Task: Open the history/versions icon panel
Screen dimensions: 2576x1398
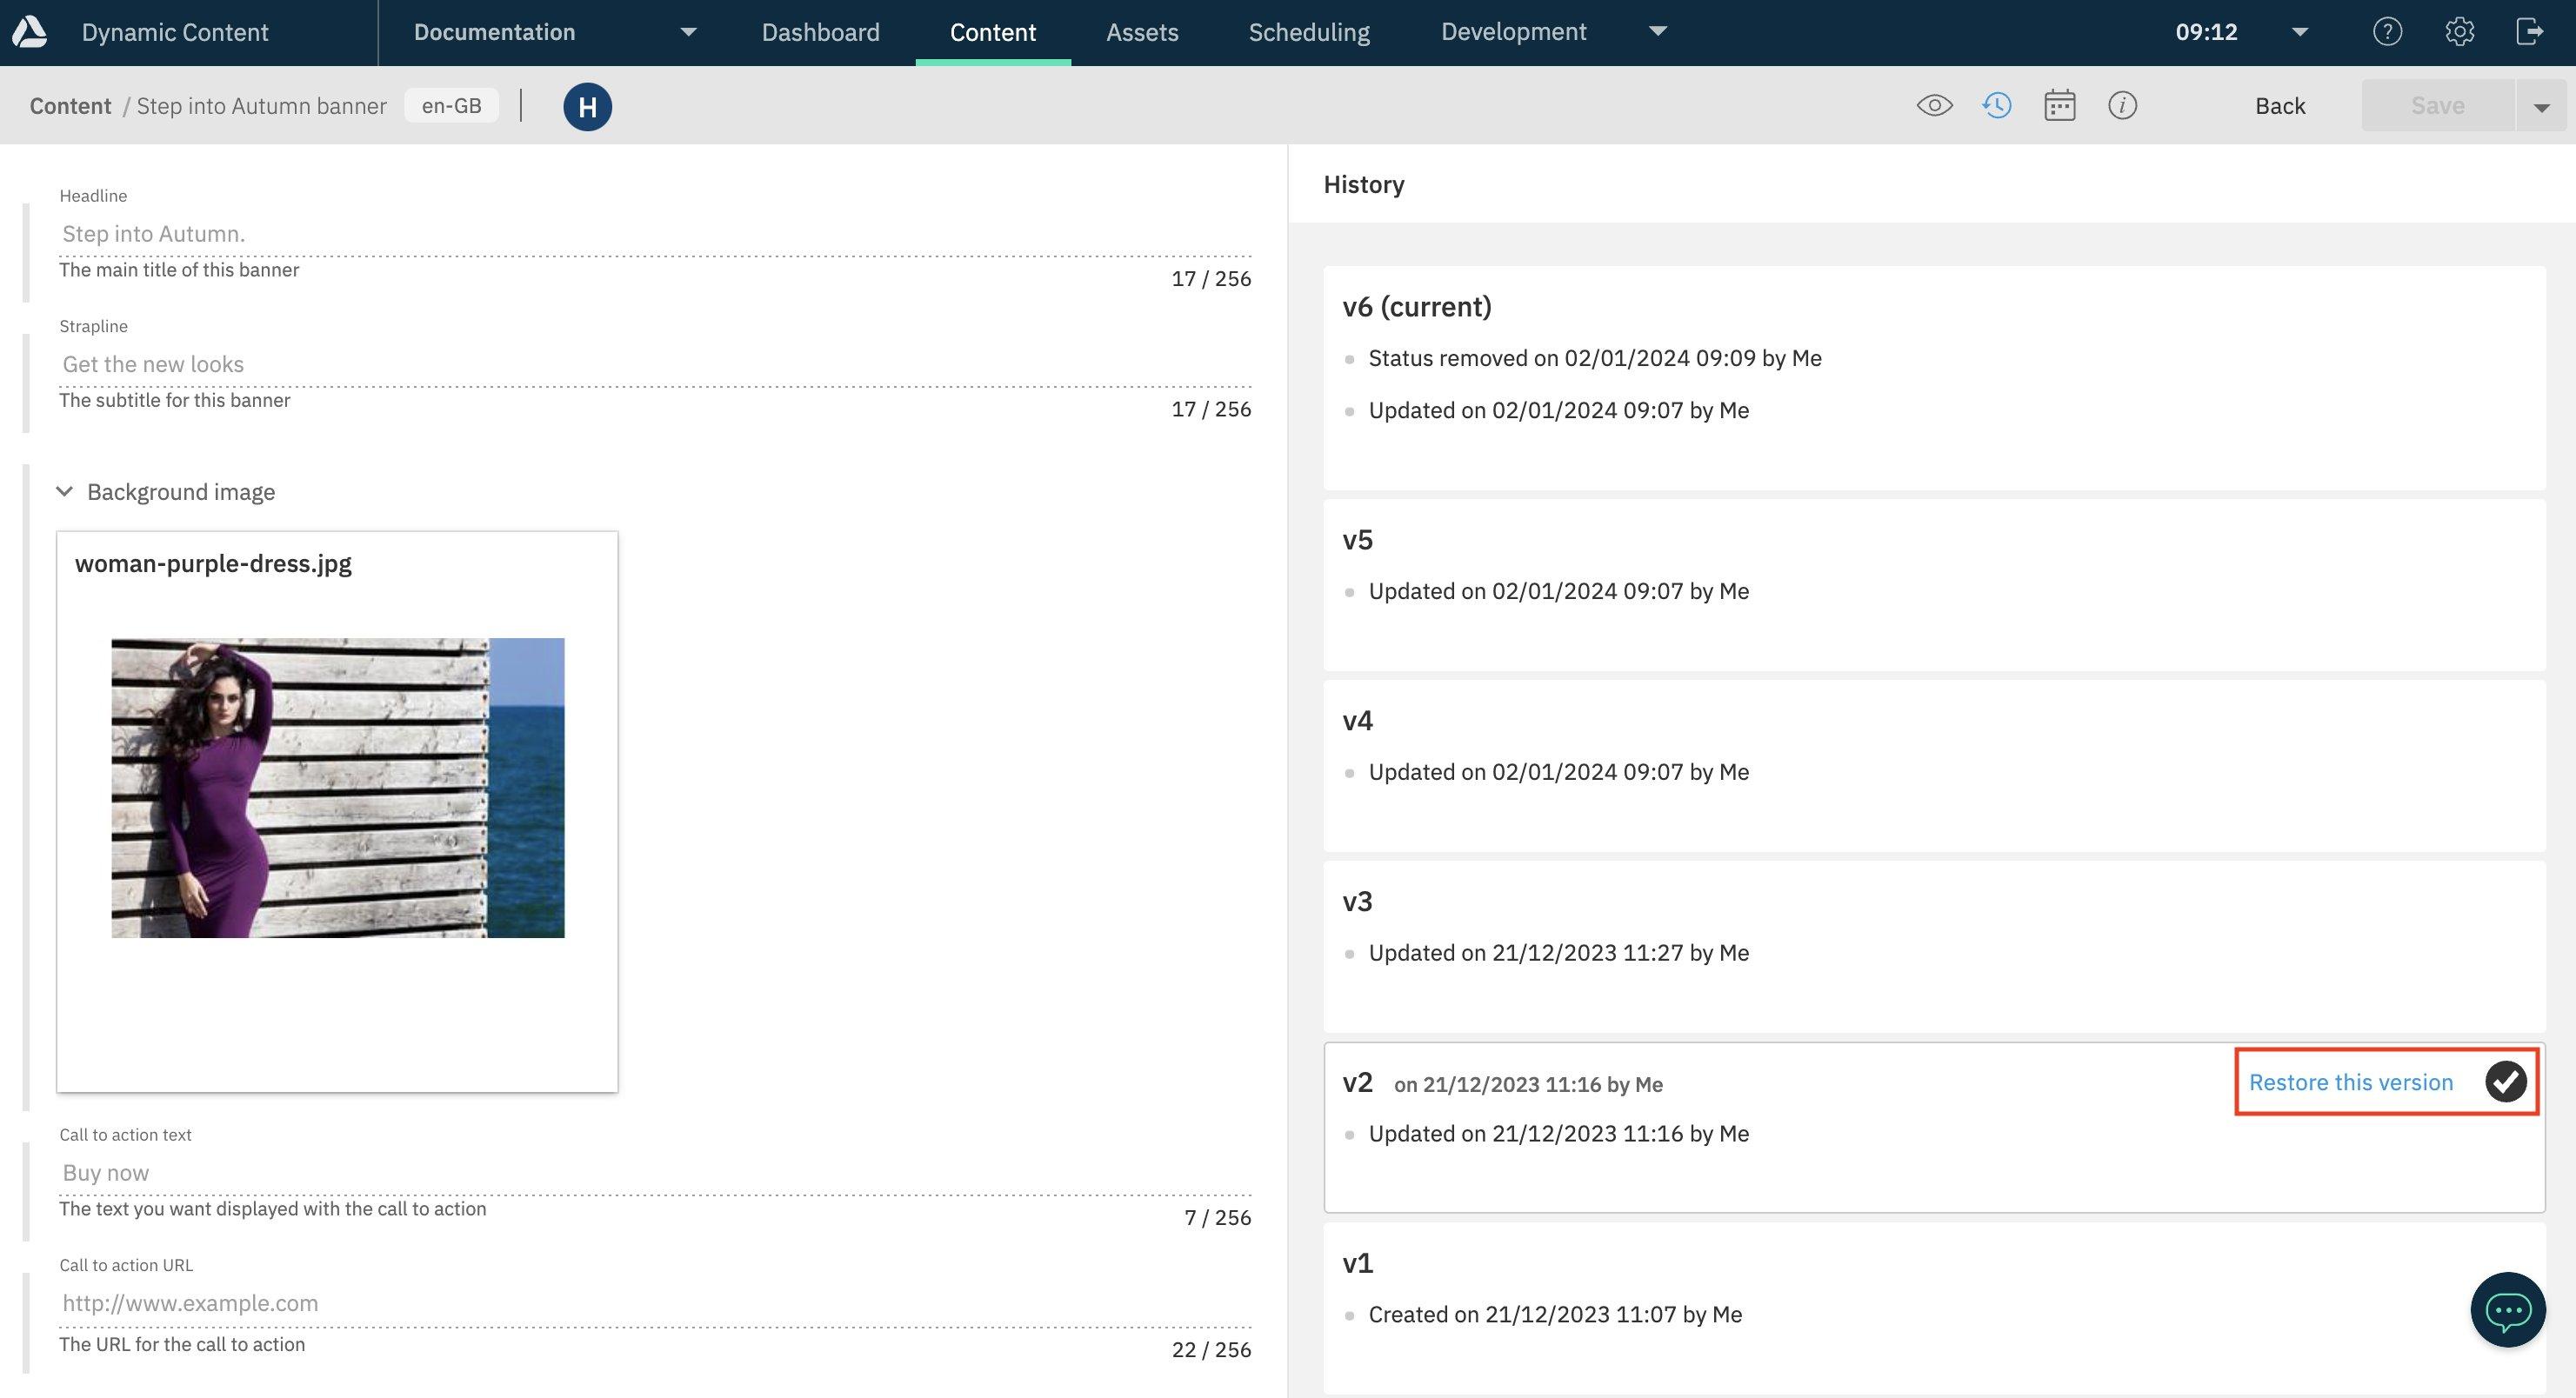Action: click(1996, 105)
